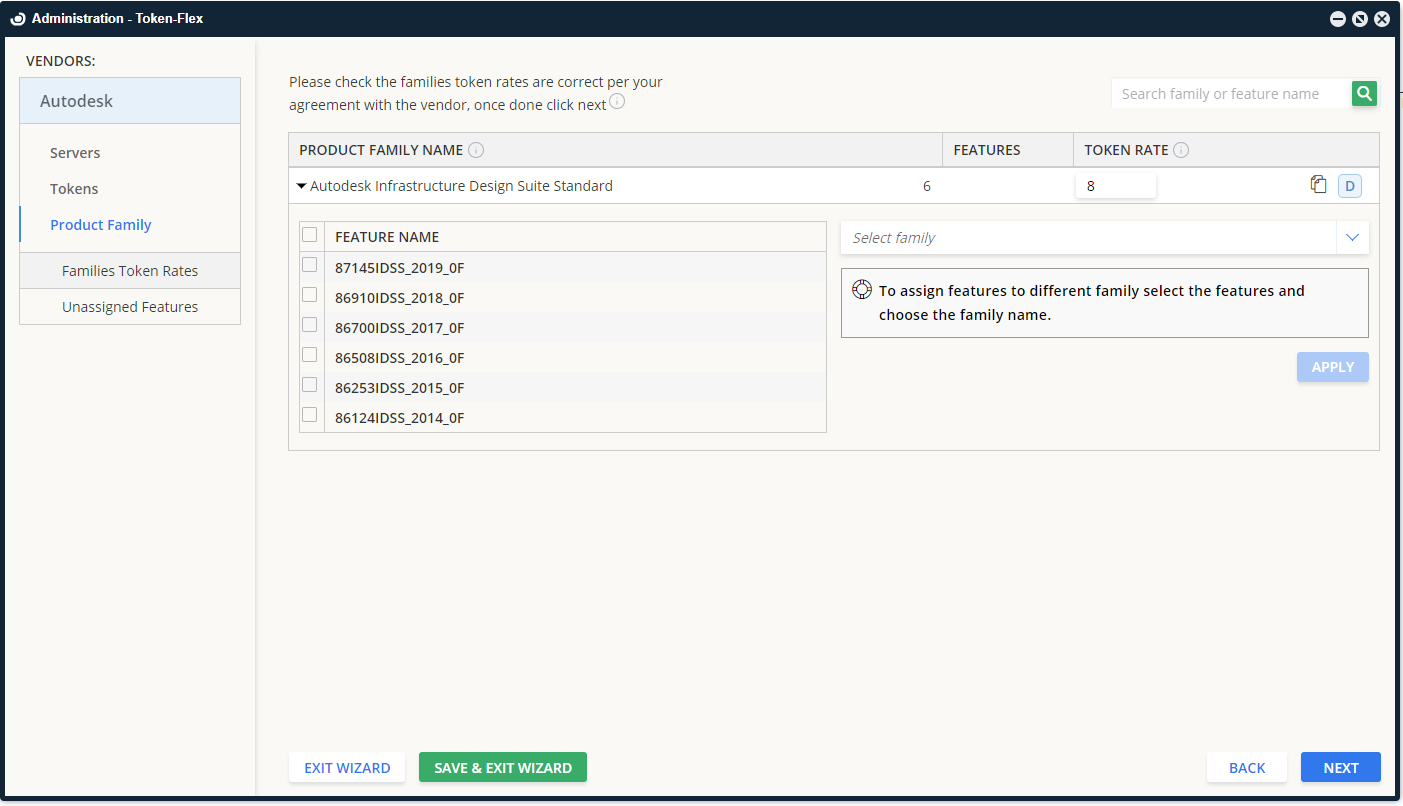Click the copy icon beside token rate
The image size is (1403, 806).
coord(1319,185)
